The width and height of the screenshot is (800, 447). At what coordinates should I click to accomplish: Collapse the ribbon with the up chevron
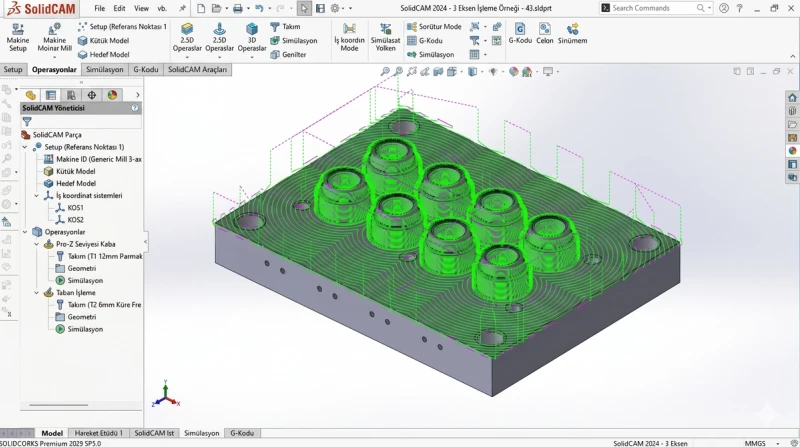click(792, 56)
